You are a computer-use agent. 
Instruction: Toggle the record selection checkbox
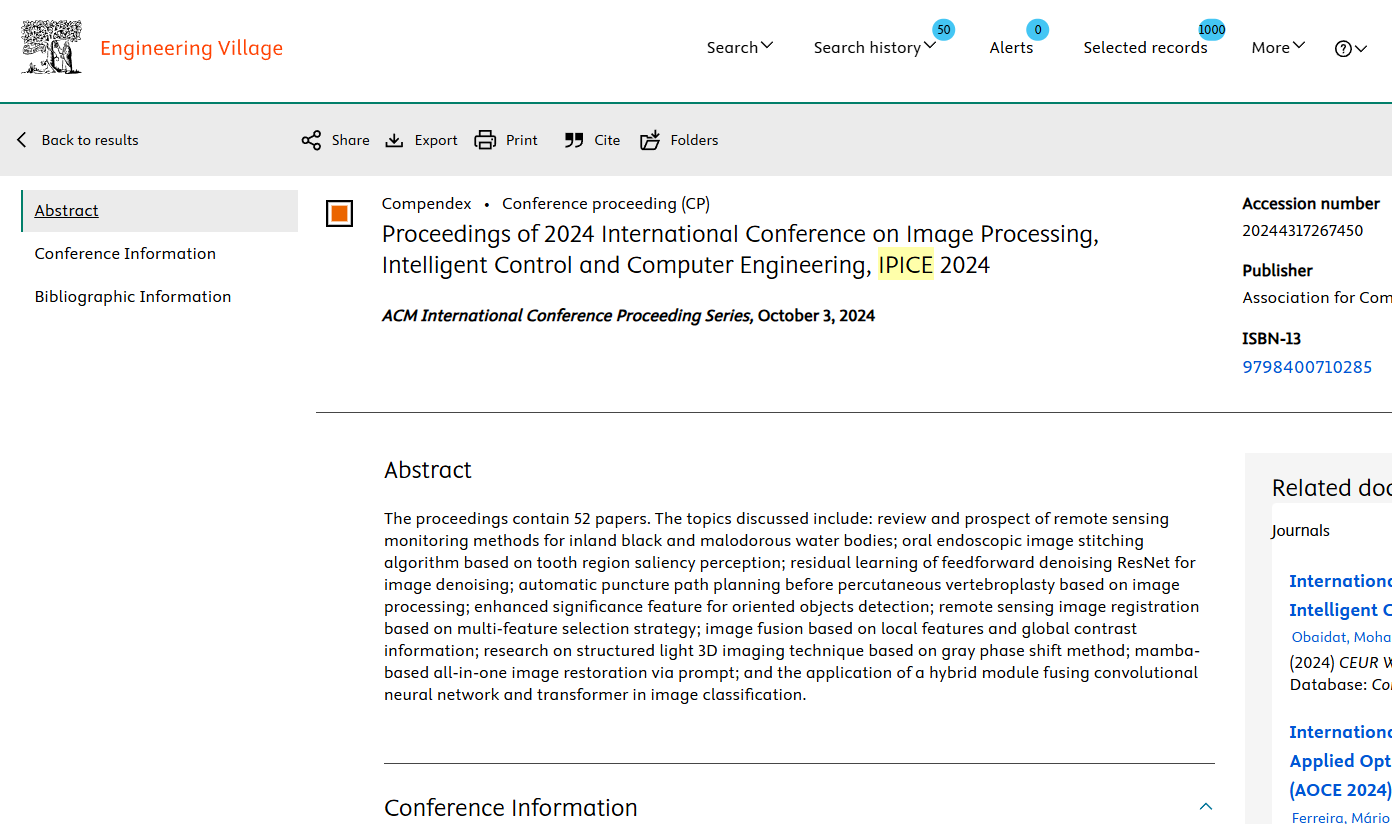339,213
